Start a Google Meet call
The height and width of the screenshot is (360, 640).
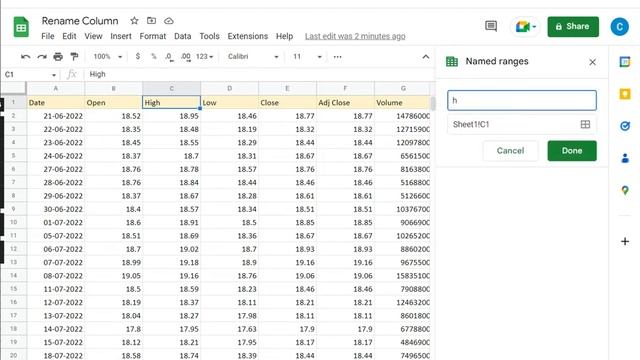click(522, 27)
